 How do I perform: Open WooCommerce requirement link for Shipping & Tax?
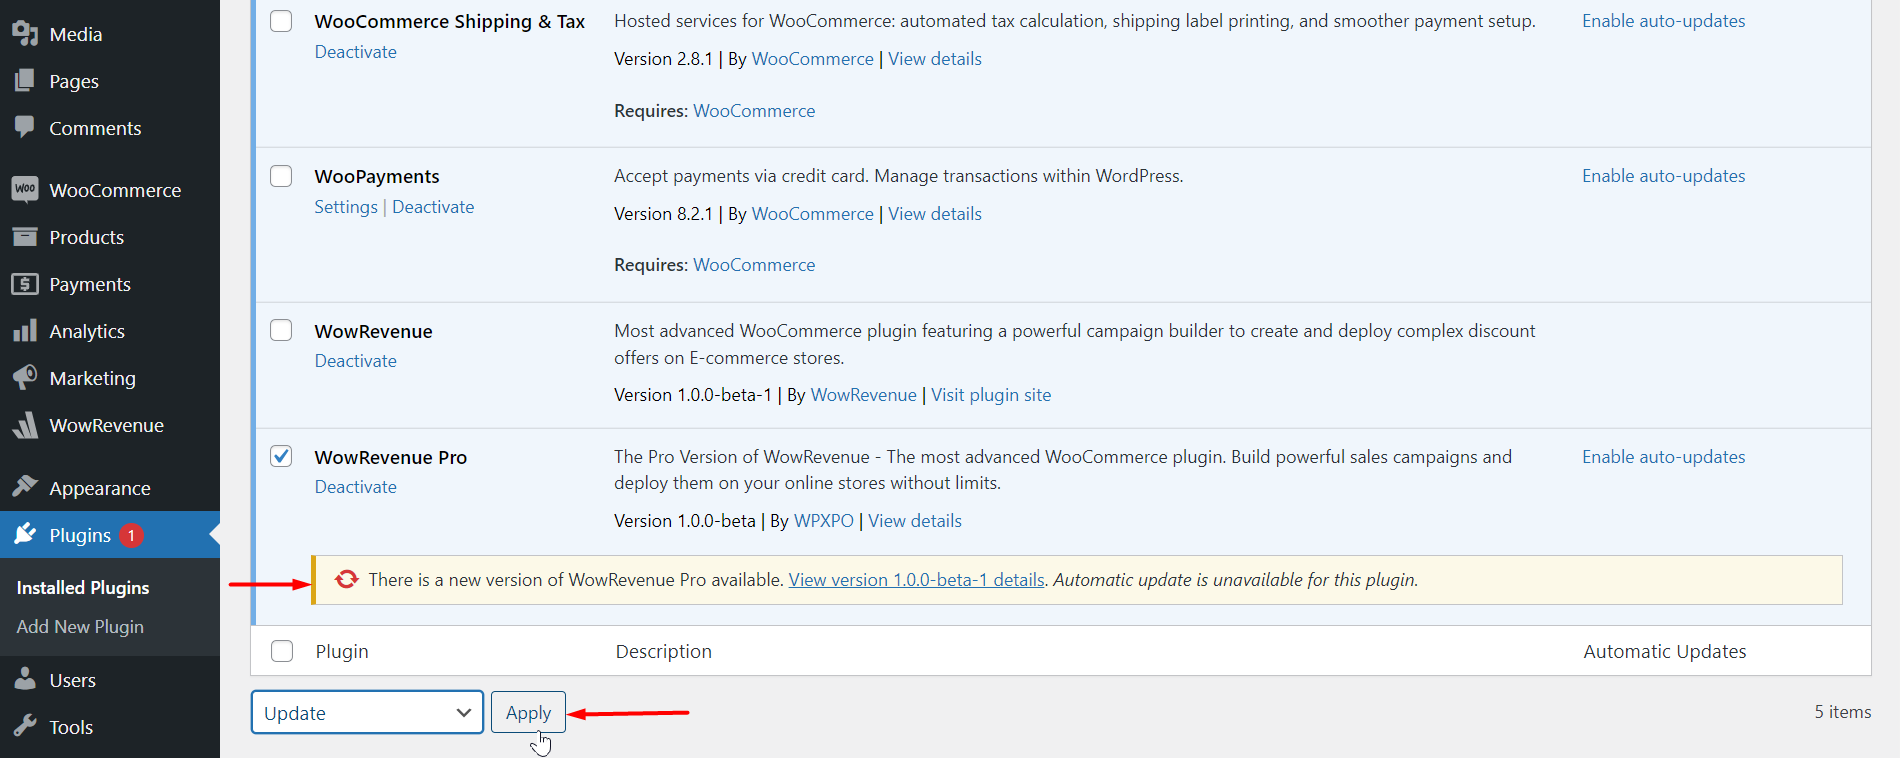point(754,111)
